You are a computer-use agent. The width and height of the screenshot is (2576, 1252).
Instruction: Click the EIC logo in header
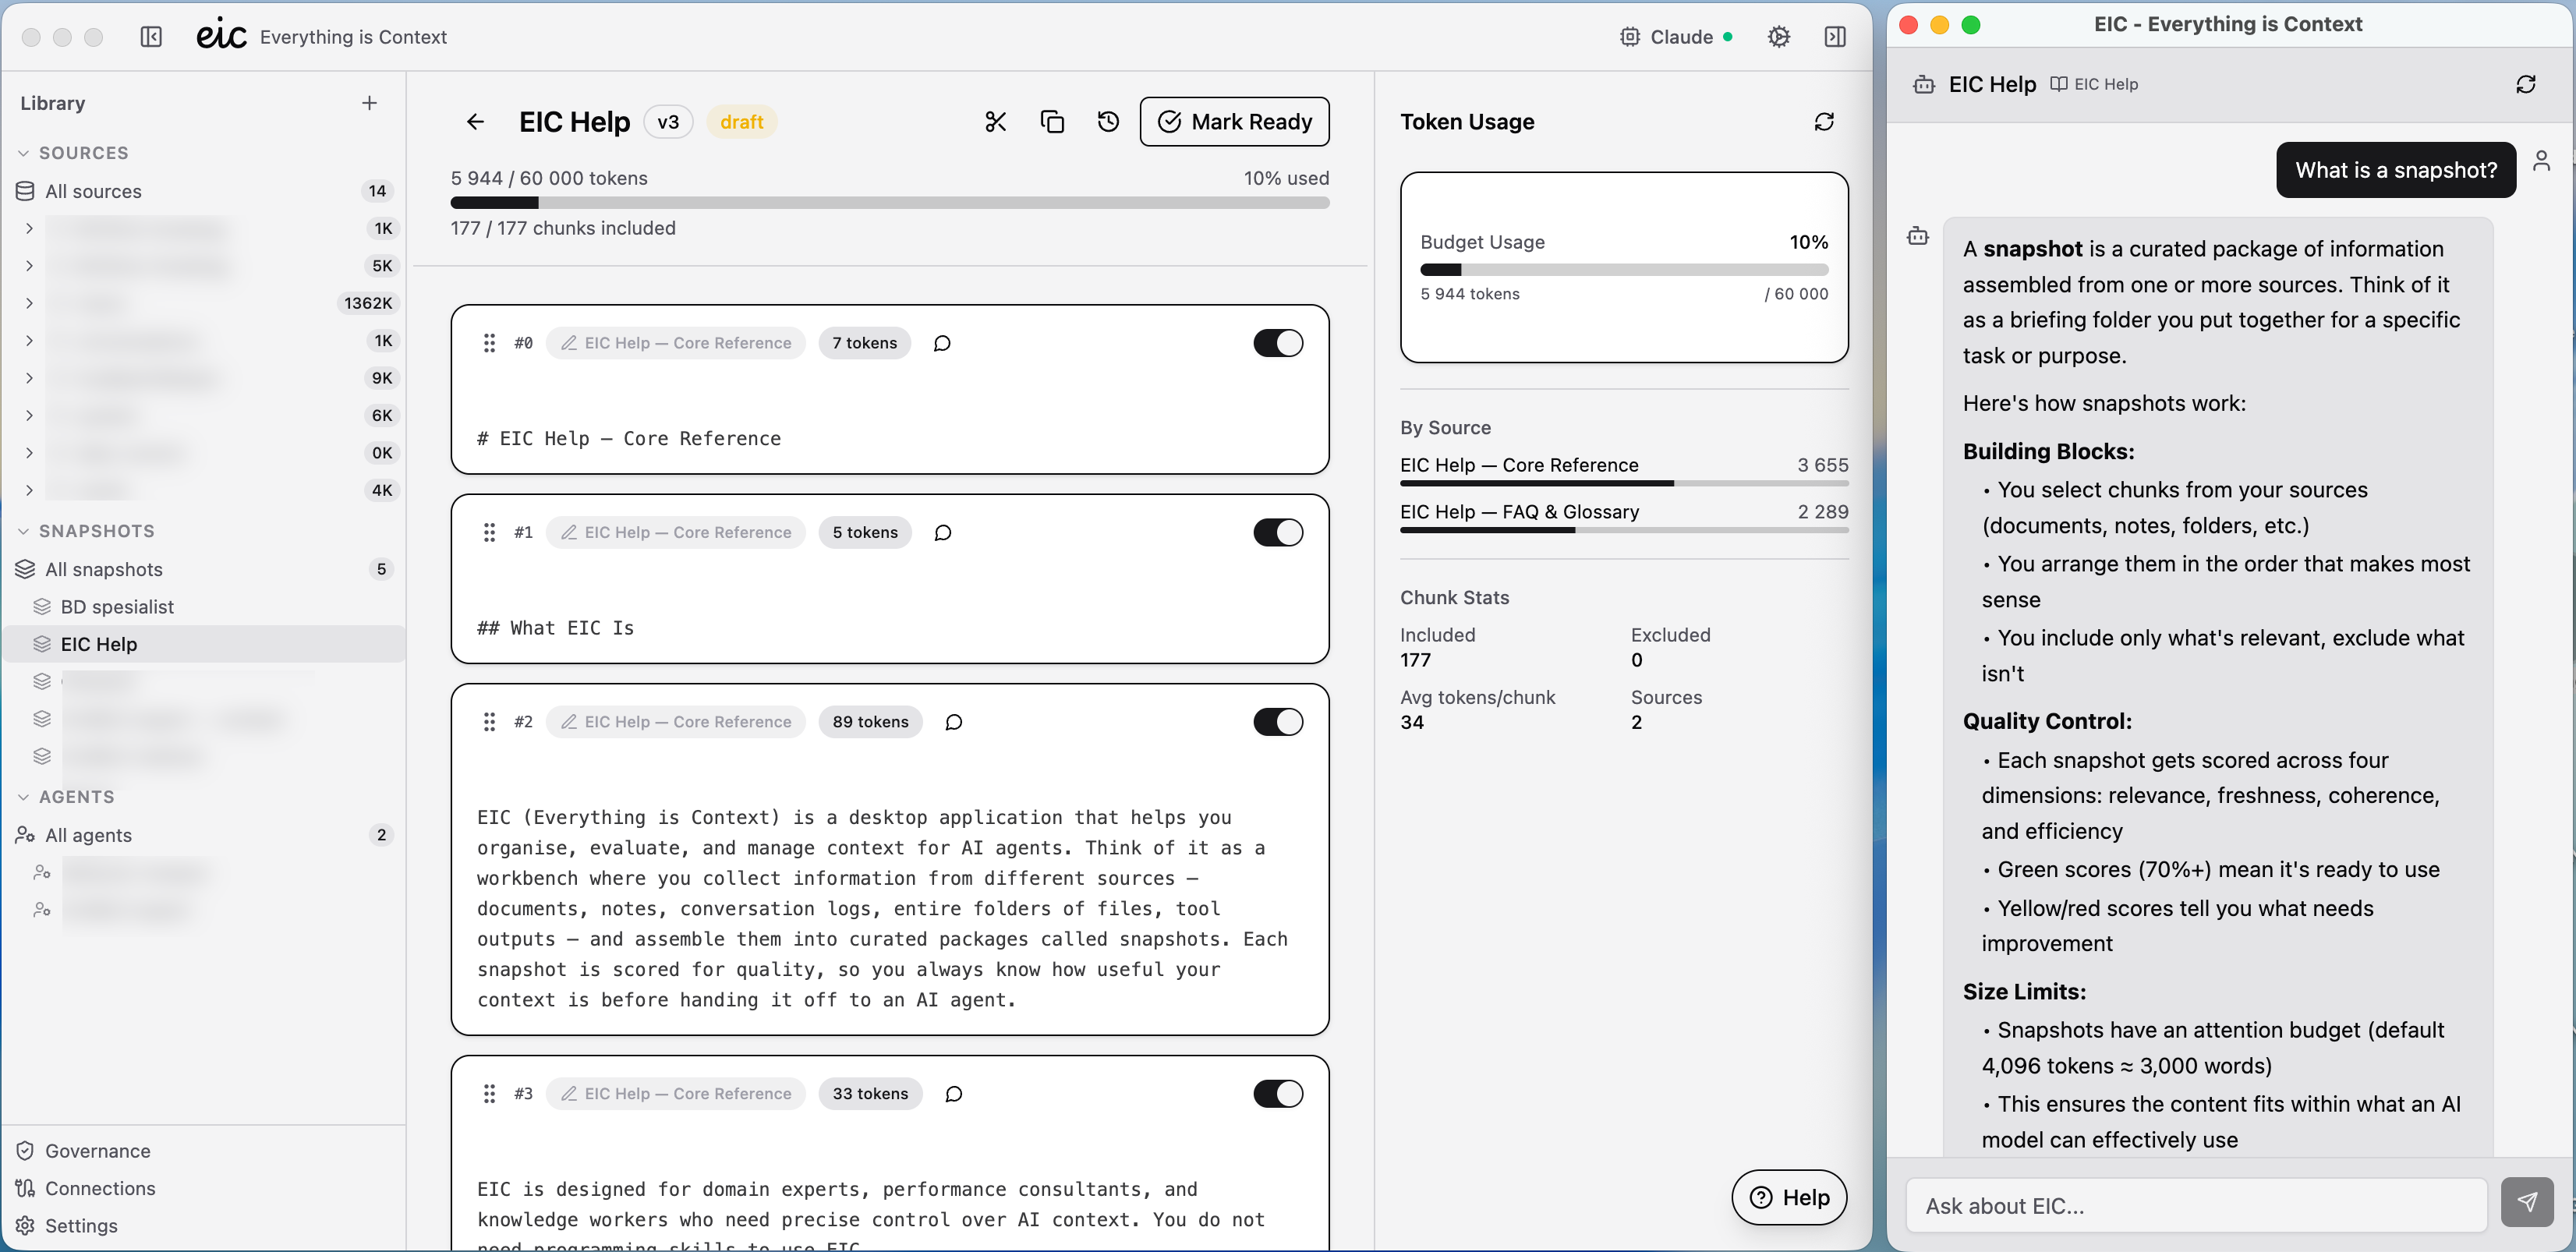coord(221,35)
